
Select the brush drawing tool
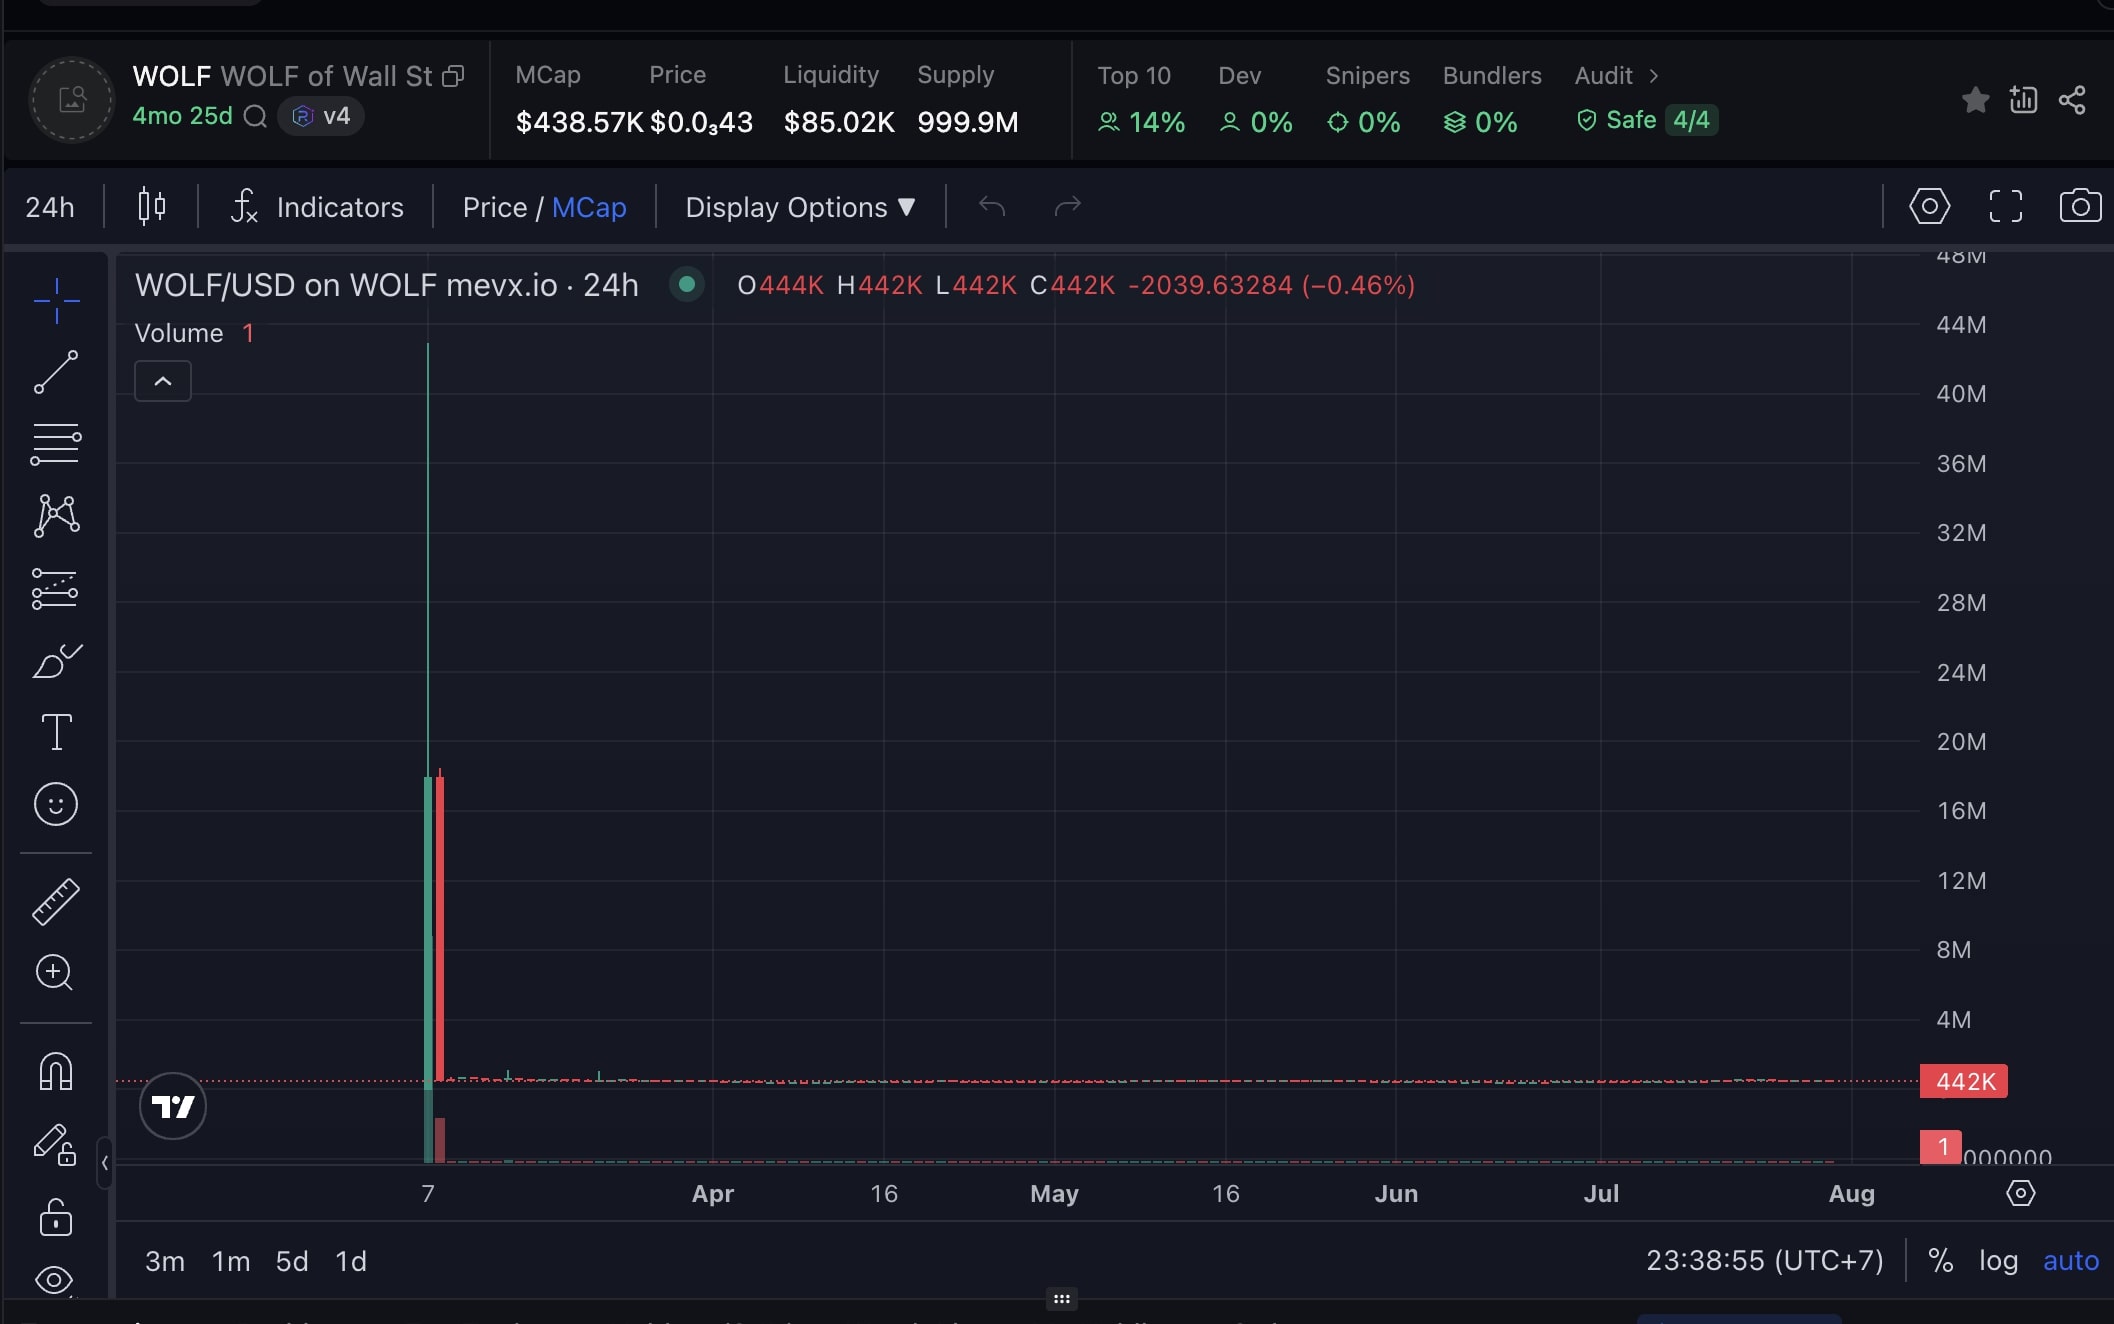tap(56, 661)
